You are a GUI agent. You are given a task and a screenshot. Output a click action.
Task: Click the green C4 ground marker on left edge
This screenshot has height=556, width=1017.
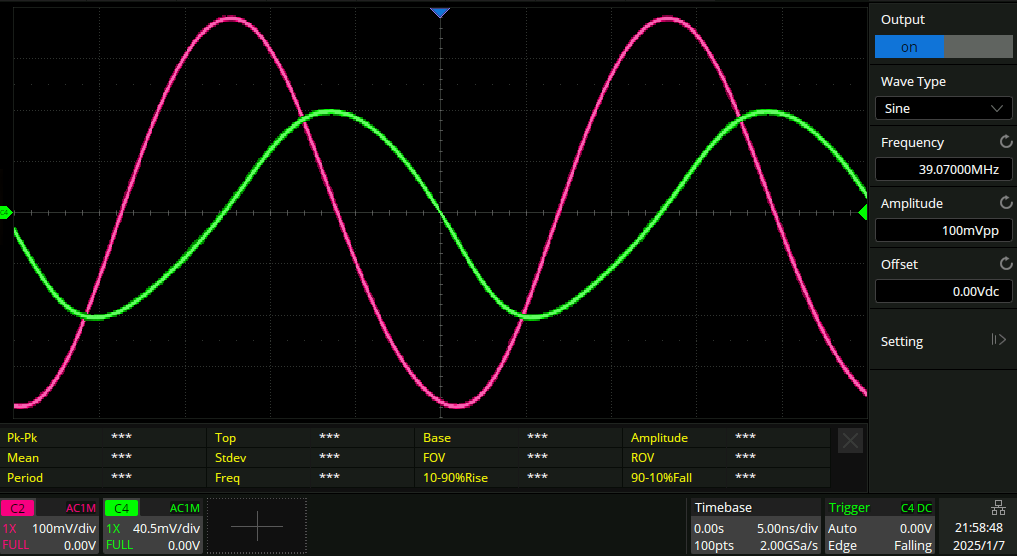pyautogui.click(x=6, y=212)
